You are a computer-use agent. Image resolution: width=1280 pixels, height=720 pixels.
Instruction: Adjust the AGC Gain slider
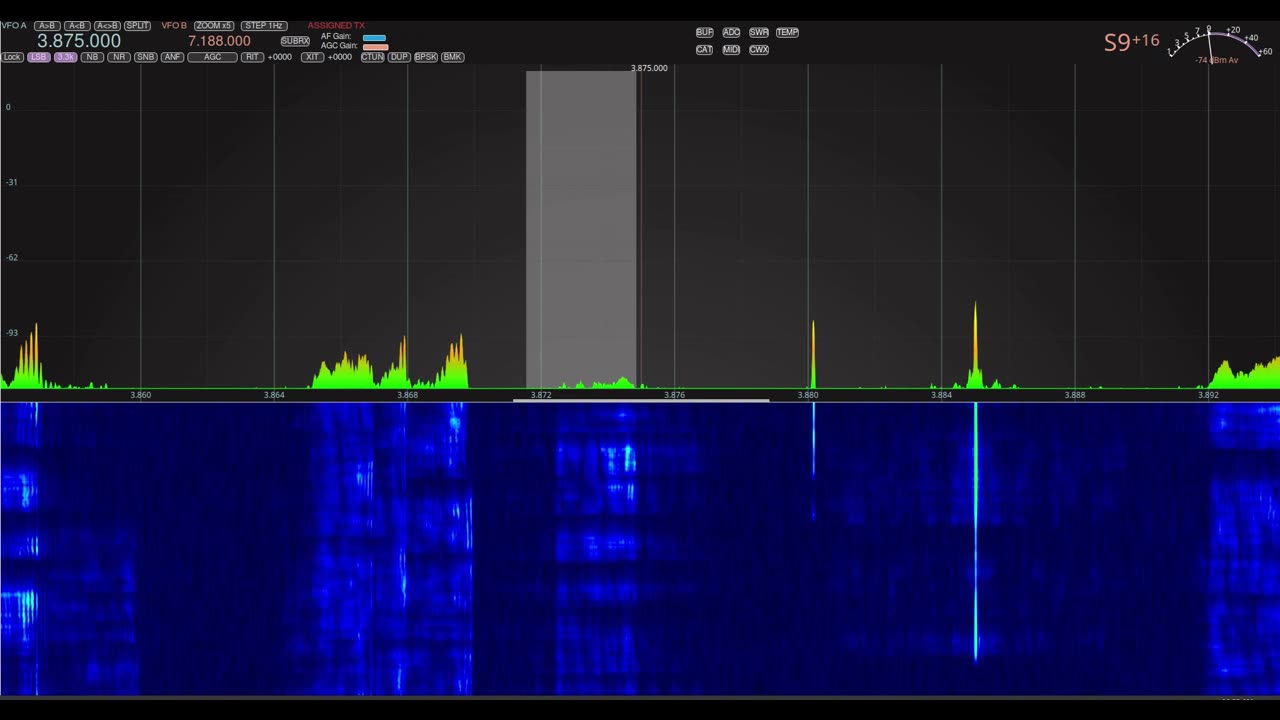click(375, 47)
